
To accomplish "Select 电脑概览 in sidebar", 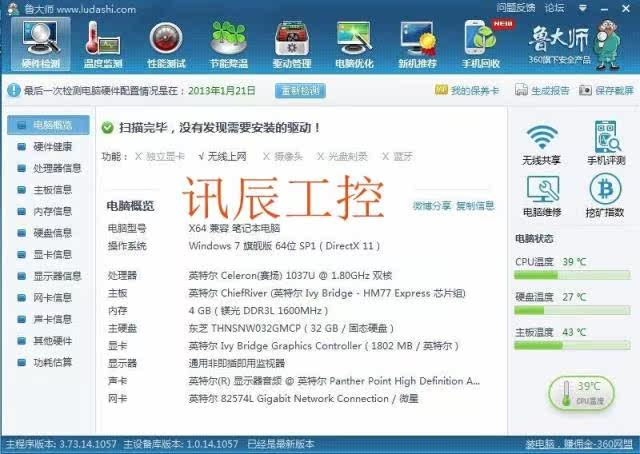I will [48, 125].
